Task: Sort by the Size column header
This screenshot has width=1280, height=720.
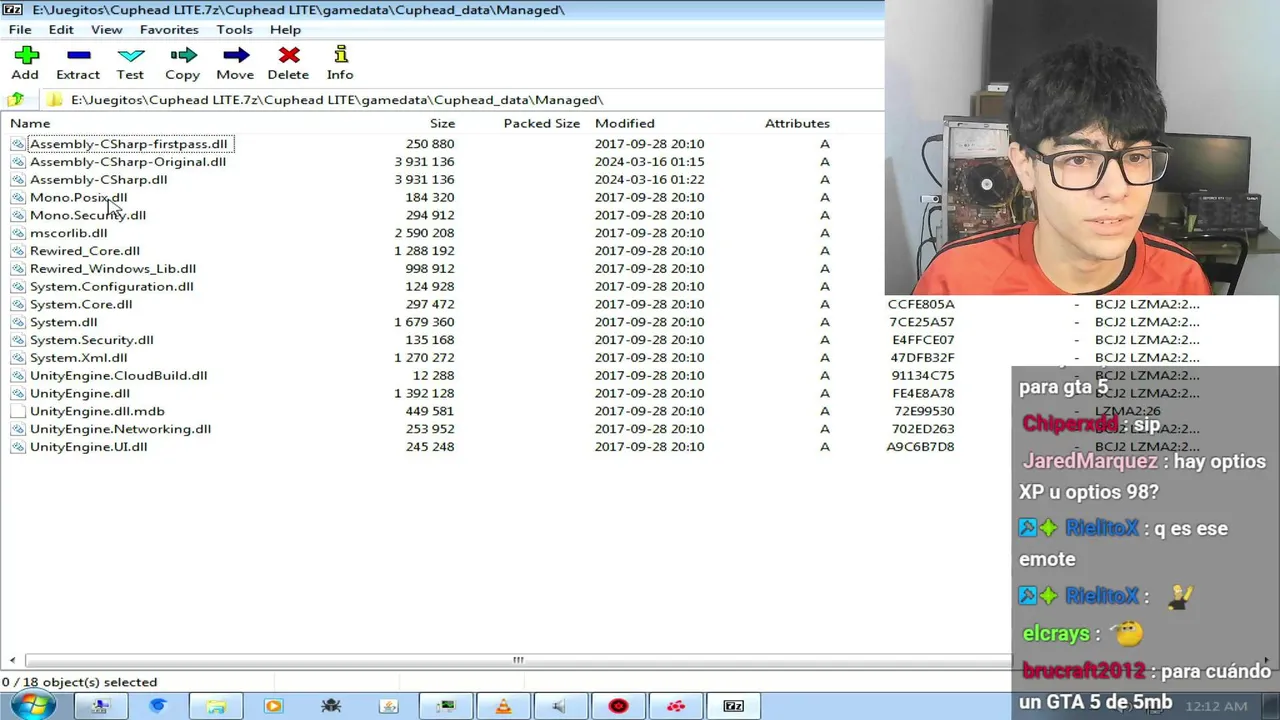Action: tap(442, 123)
